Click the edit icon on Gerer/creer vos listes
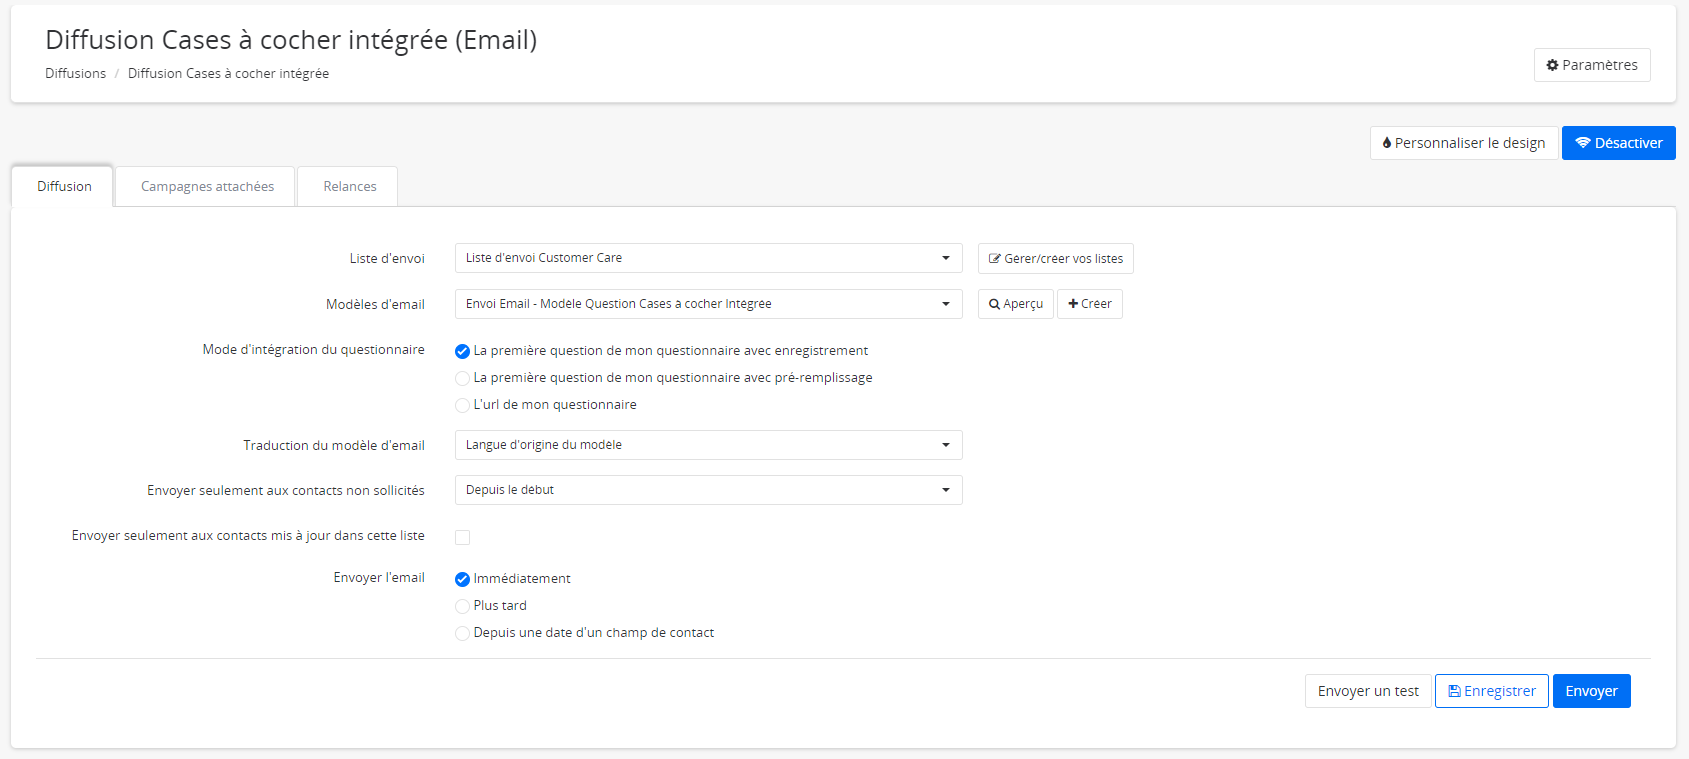The height and width of the screenshot is (759, 1689). pos(994,259)
